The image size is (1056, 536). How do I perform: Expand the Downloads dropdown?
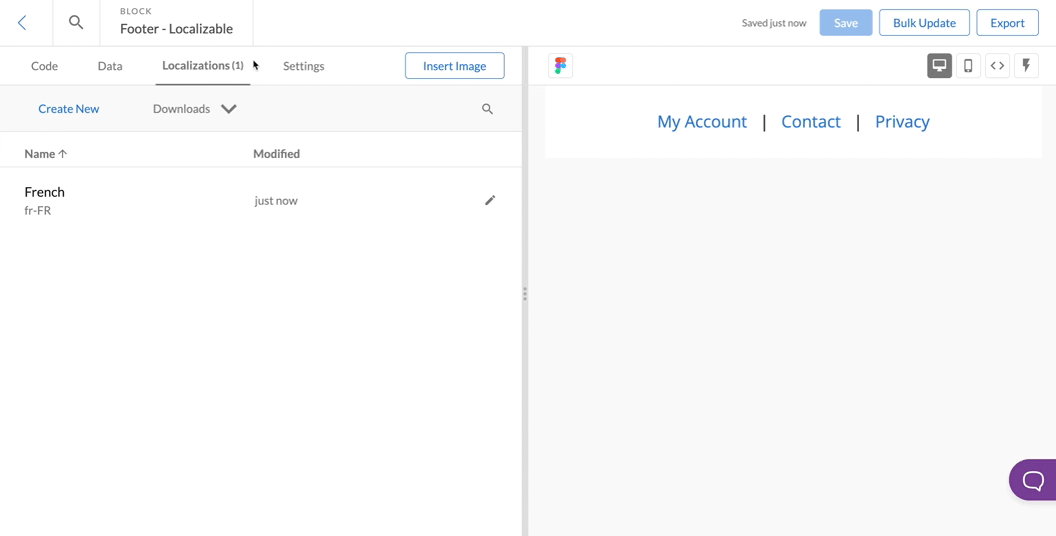click(195, 108)
